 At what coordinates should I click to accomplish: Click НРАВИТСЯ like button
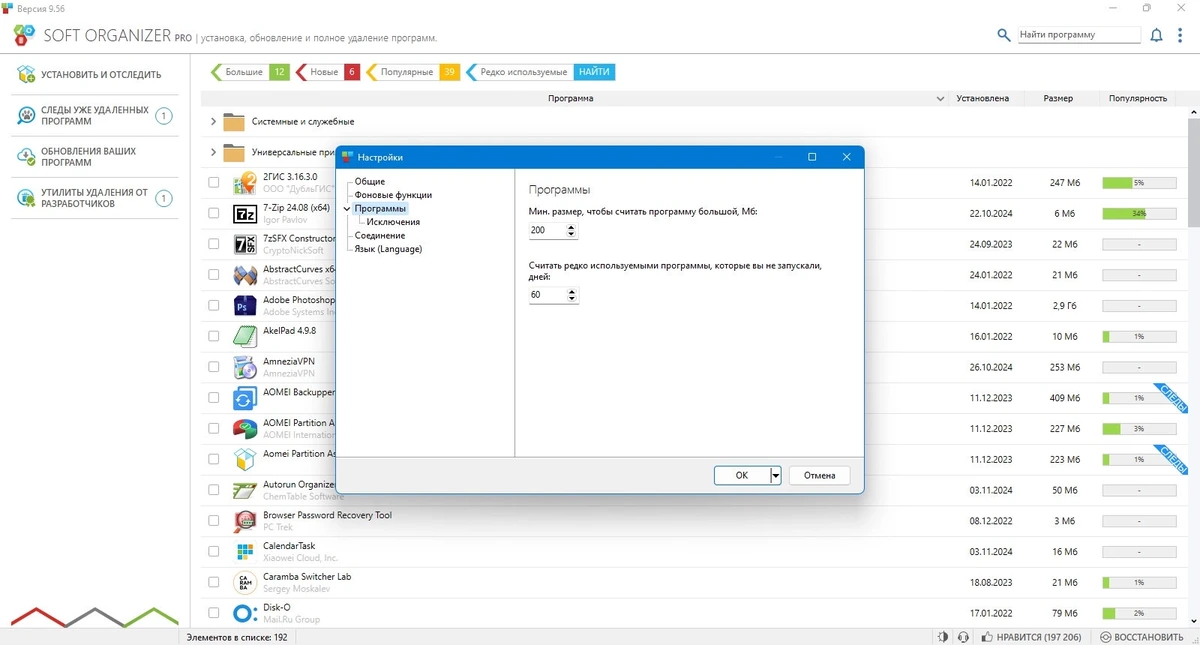pyautogui.click(x=1030, y=637)
